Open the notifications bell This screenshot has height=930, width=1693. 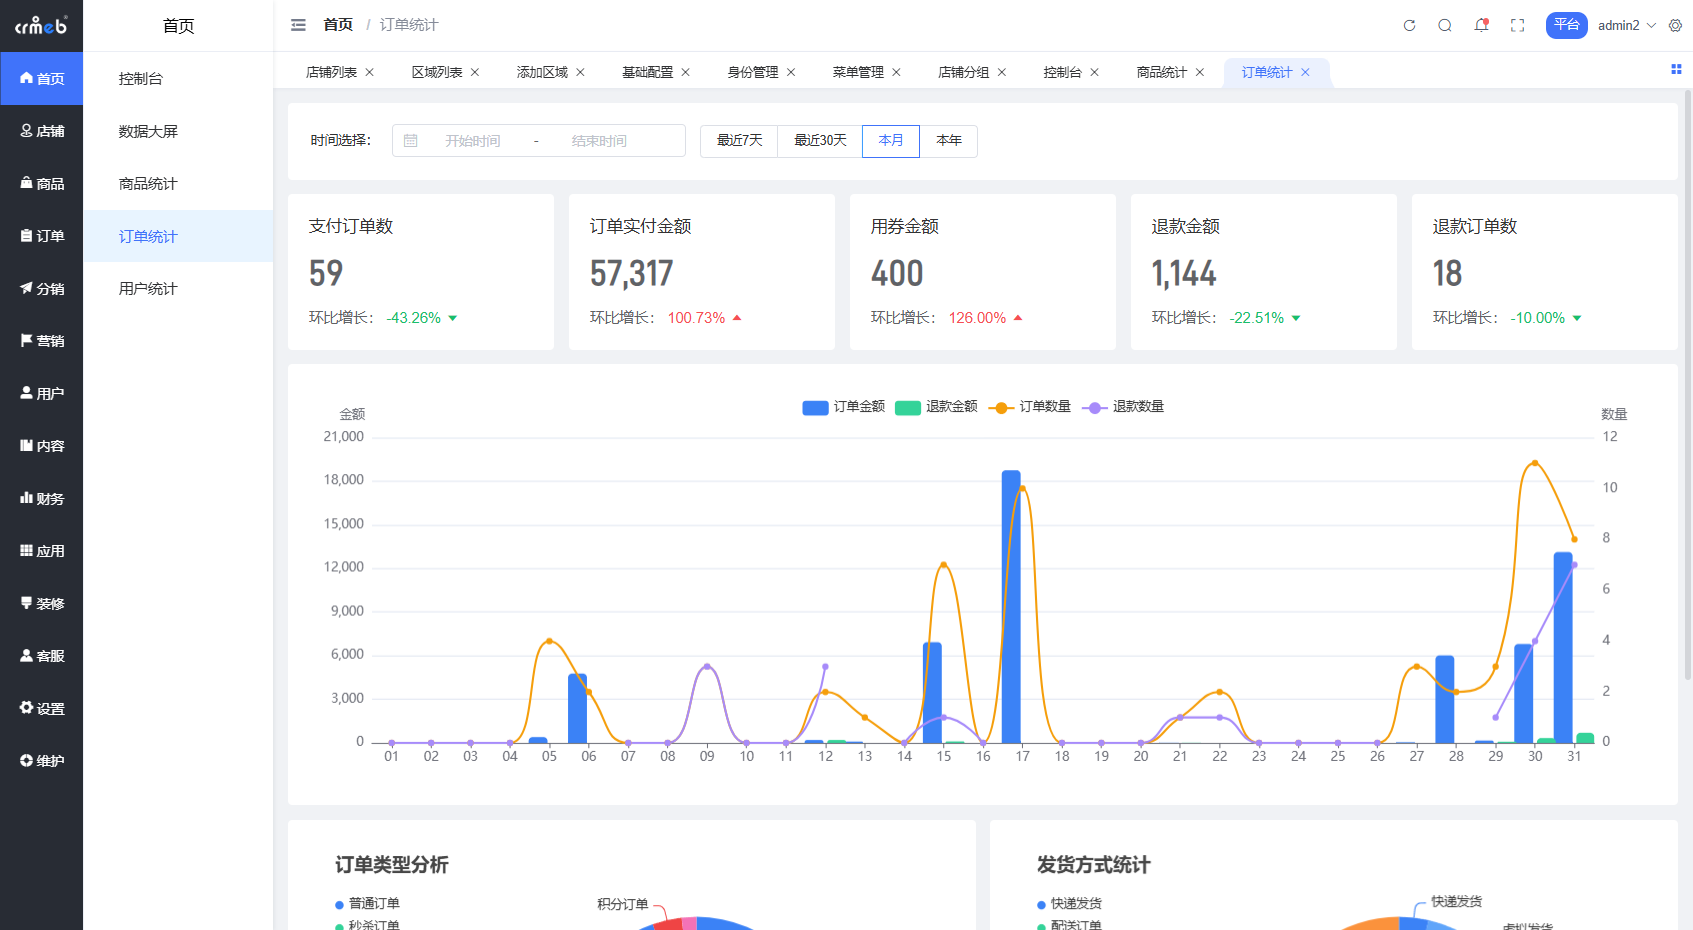pos(1481,25)
